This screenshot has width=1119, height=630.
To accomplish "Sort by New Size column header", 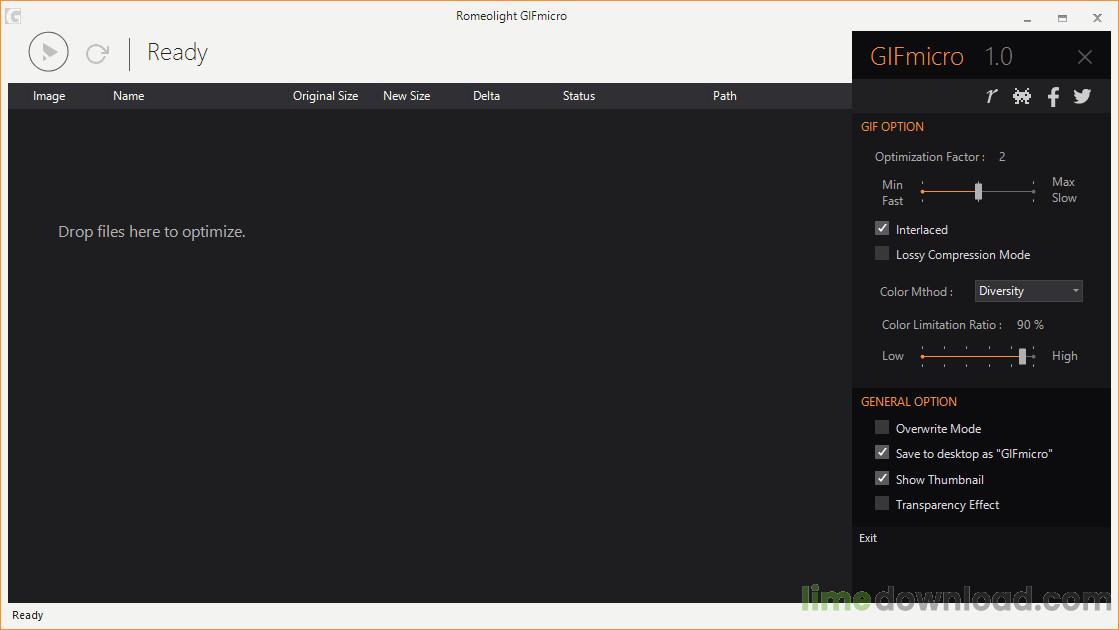I will pos(407,96).
